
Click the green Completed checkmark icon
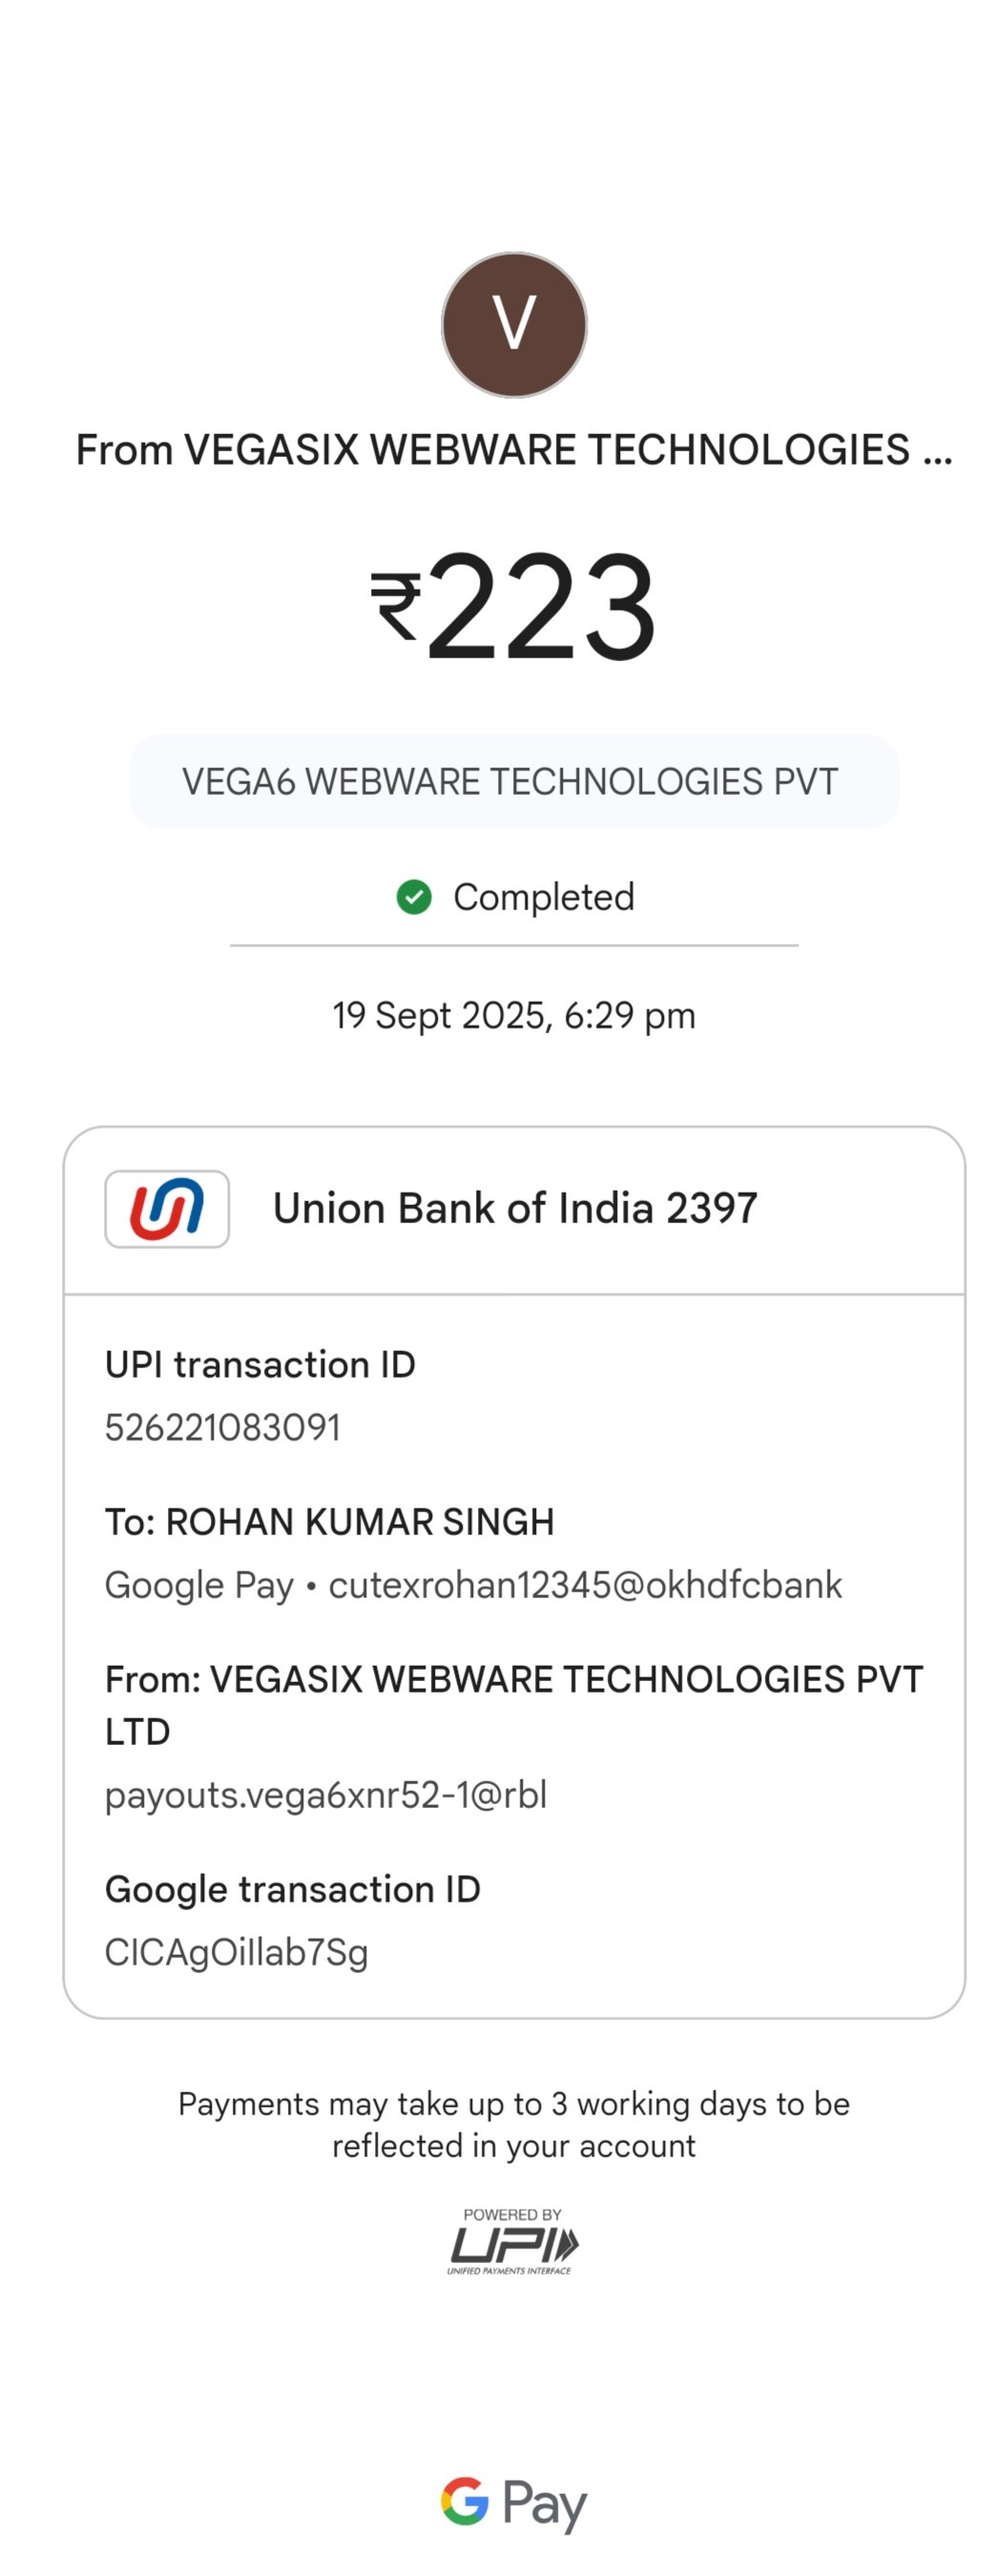coord(414,897)
